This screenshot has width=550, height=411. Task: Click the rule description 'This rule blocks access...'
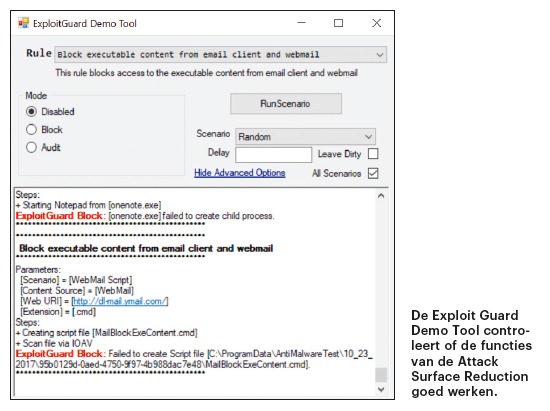(x=206, y=73)
